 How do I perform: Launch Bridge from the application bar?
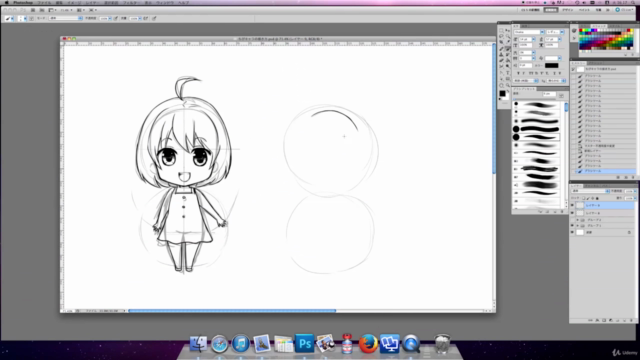tap(33, 10)
